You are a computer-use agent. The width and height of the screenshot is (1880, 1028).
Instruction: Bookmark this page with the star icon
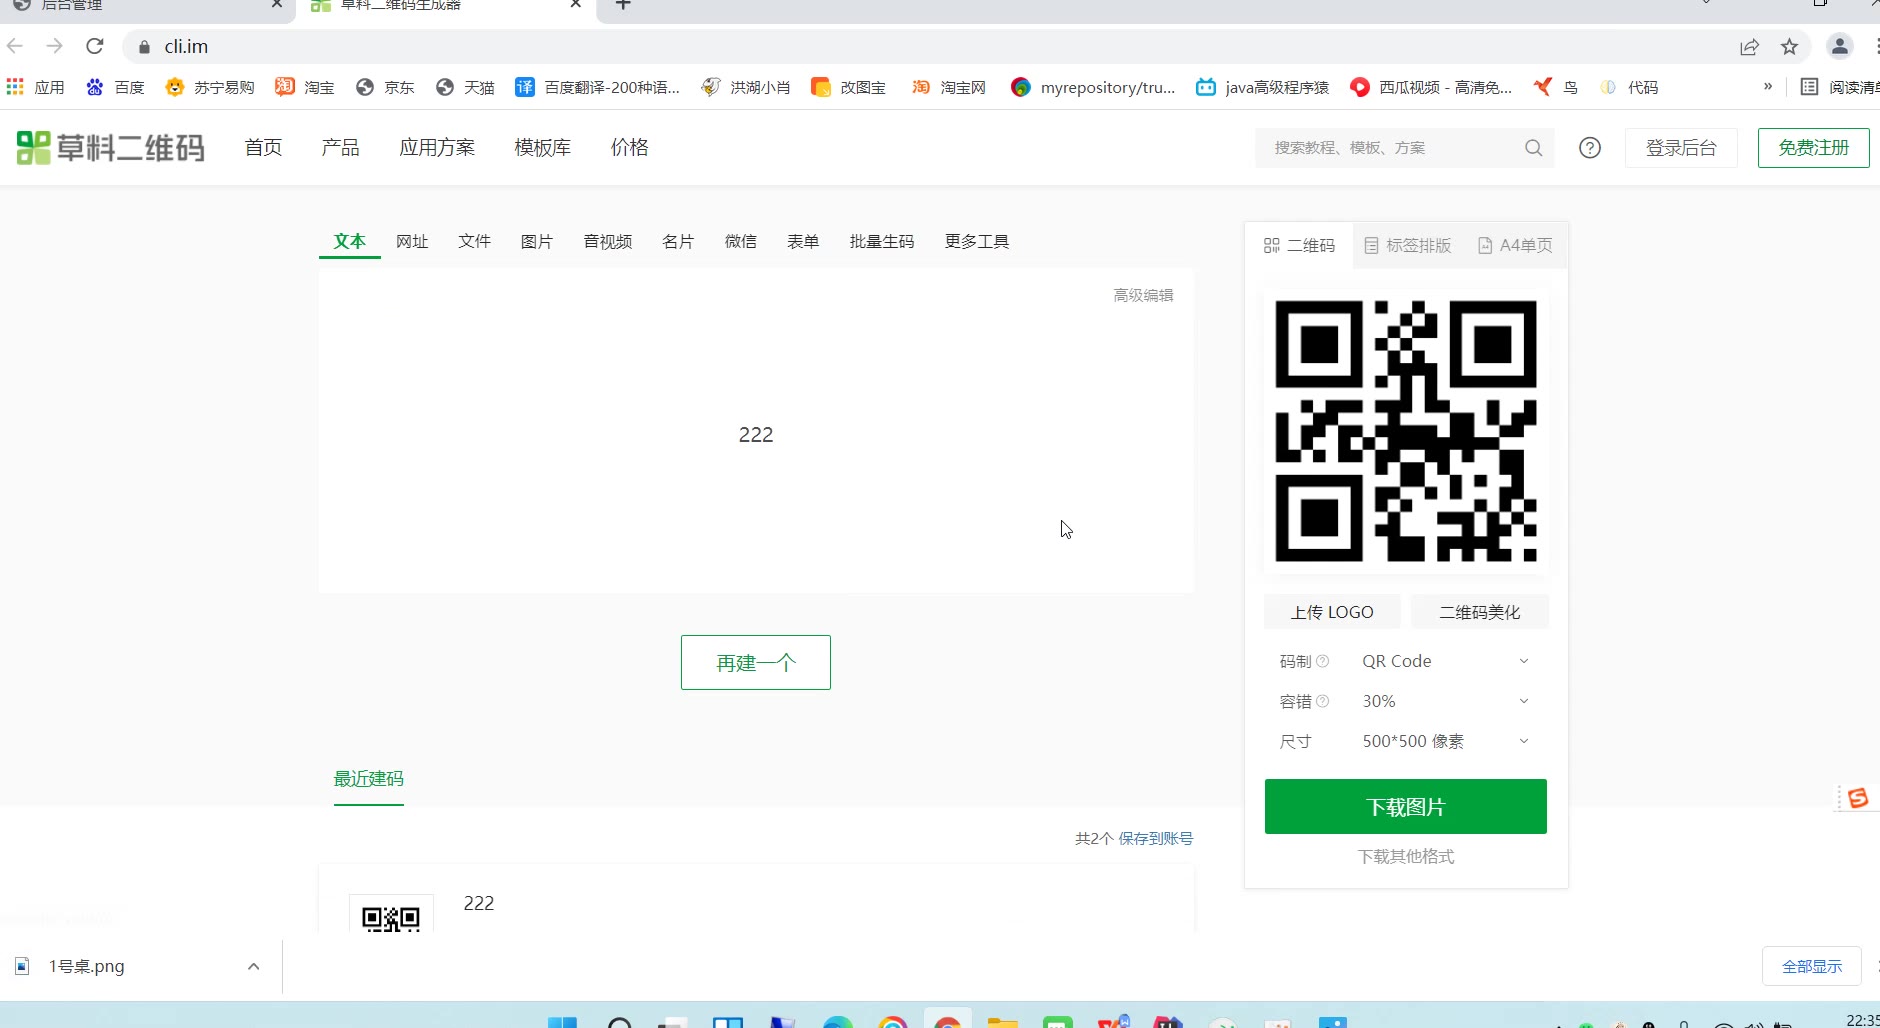point(1790,46)
